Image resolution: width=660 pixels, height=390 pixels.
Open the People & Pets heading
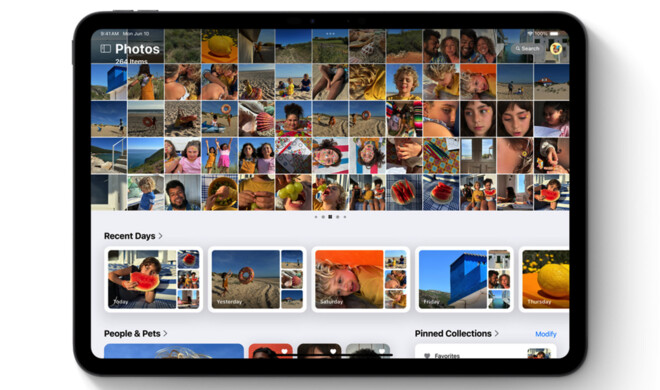[132, 333]
